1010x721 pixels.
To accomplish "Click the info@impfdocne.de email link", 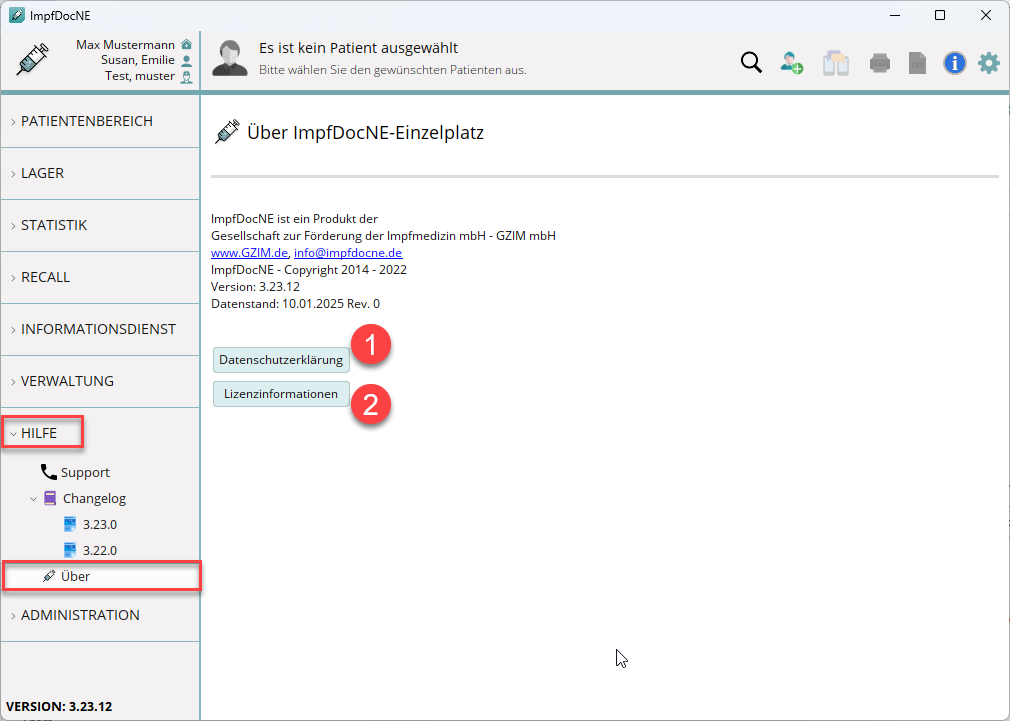I will tap(348, 253).
